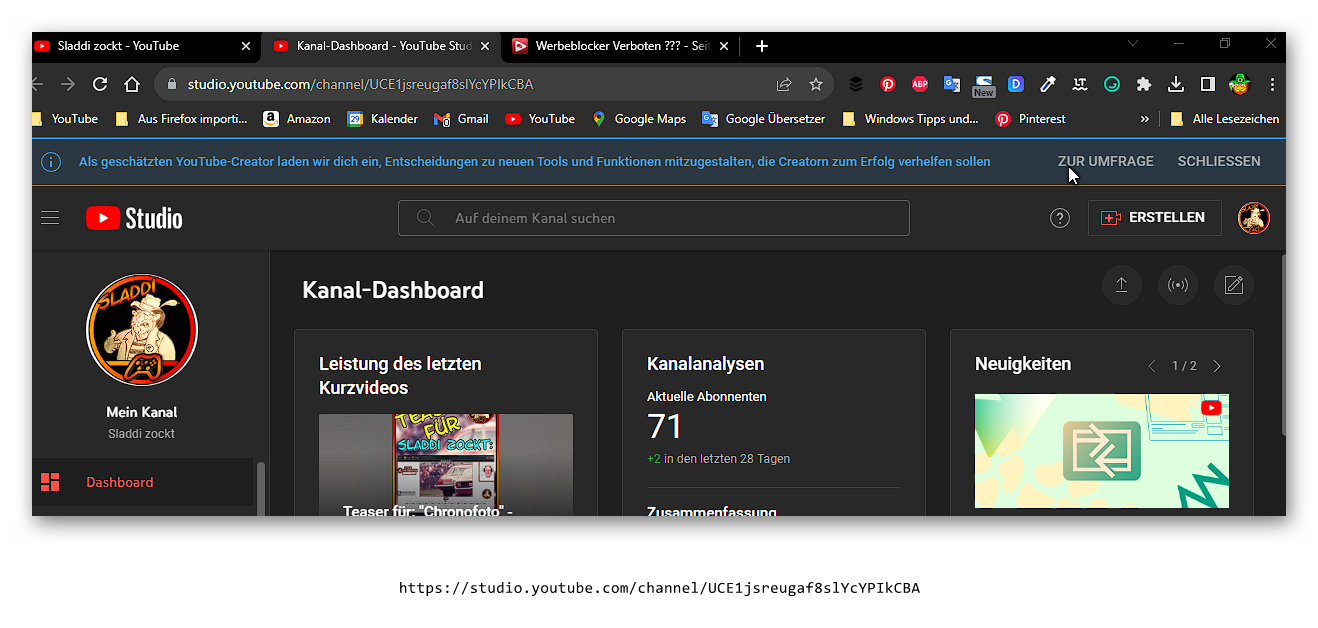Click the go live broadcast icon

pyautogui.click(x=1178, y=286)
